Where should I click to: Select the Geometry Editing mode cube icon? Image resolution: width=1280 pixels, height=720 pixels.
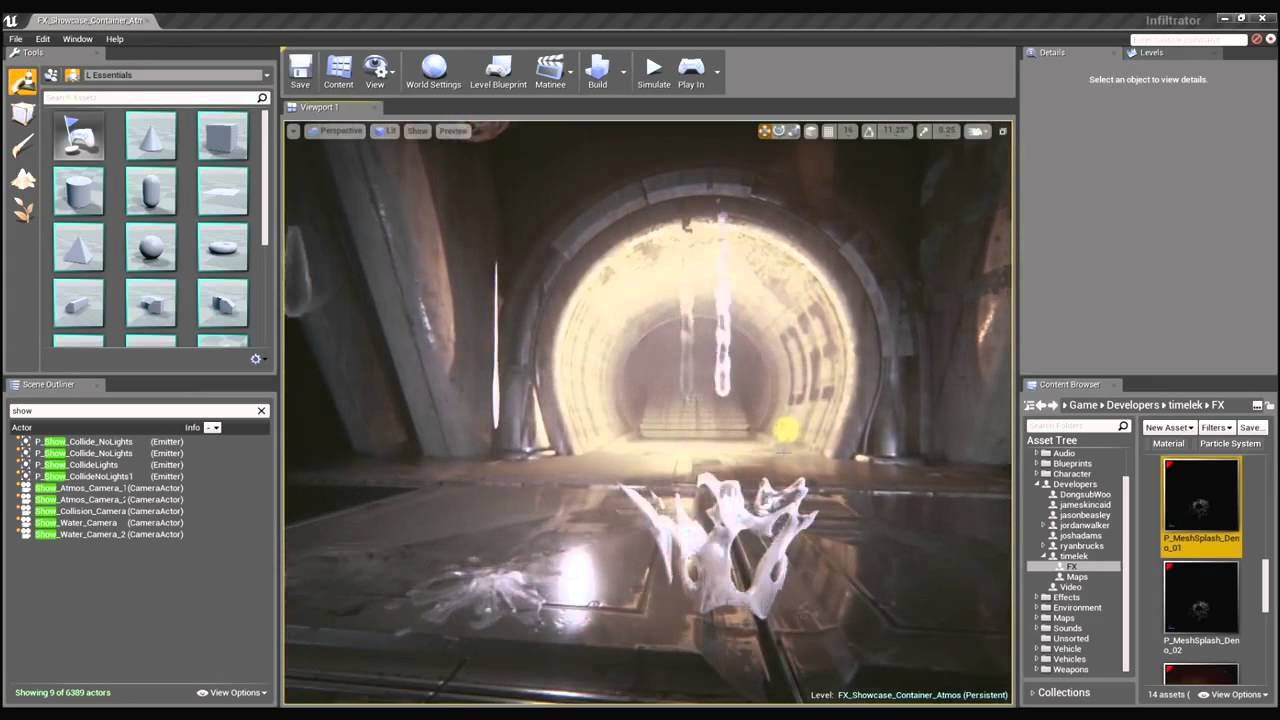pos(22,114)
